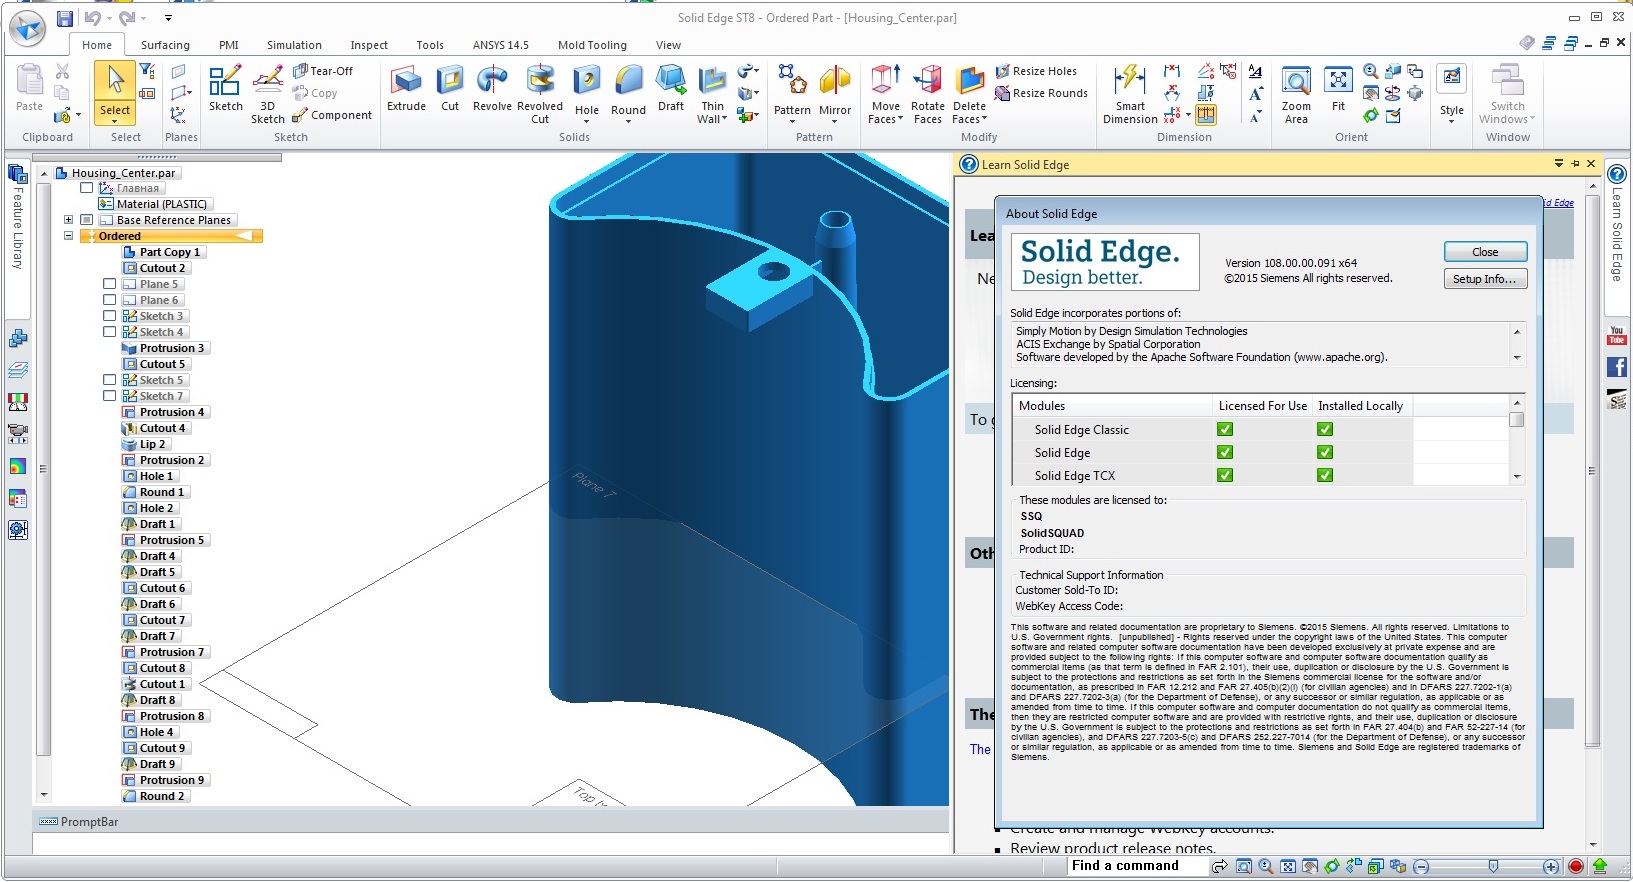This screenshot has height=882, width=1633.
Task: Click the Find a command field
Action: 1136,866
